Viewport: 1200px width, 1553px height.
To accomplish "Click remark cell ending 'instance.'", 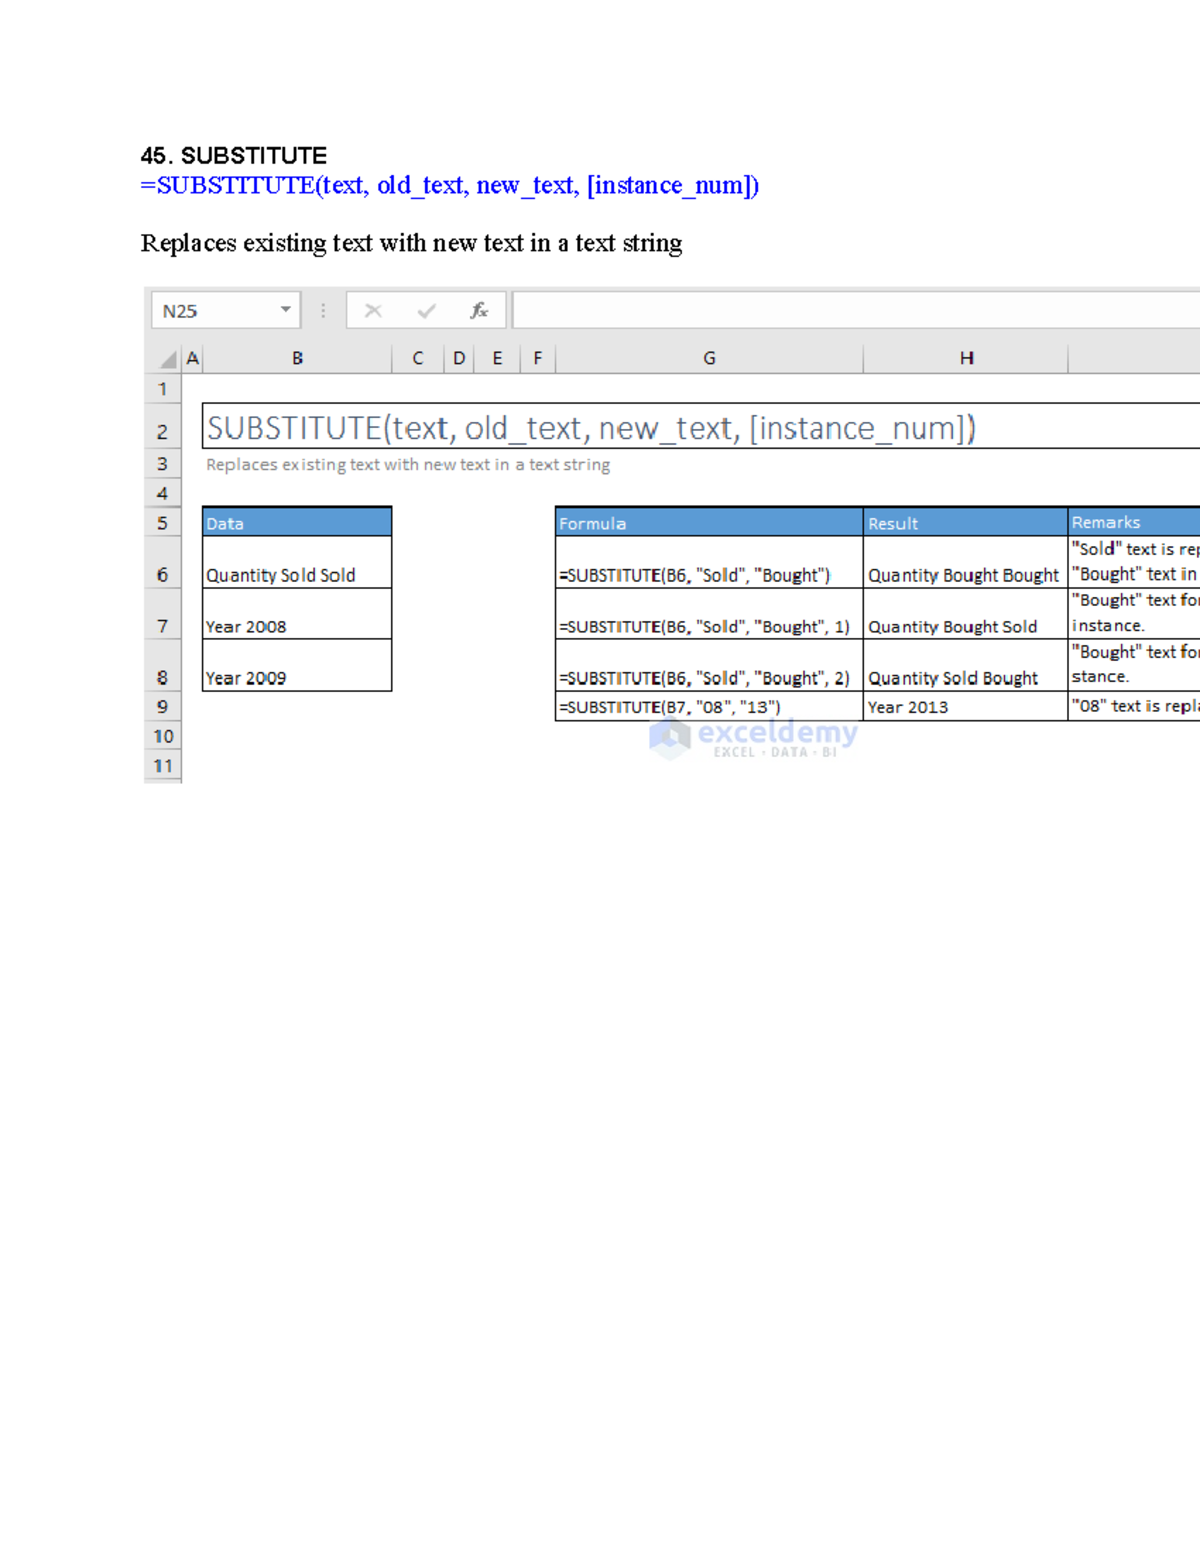I will (1134, 614).
